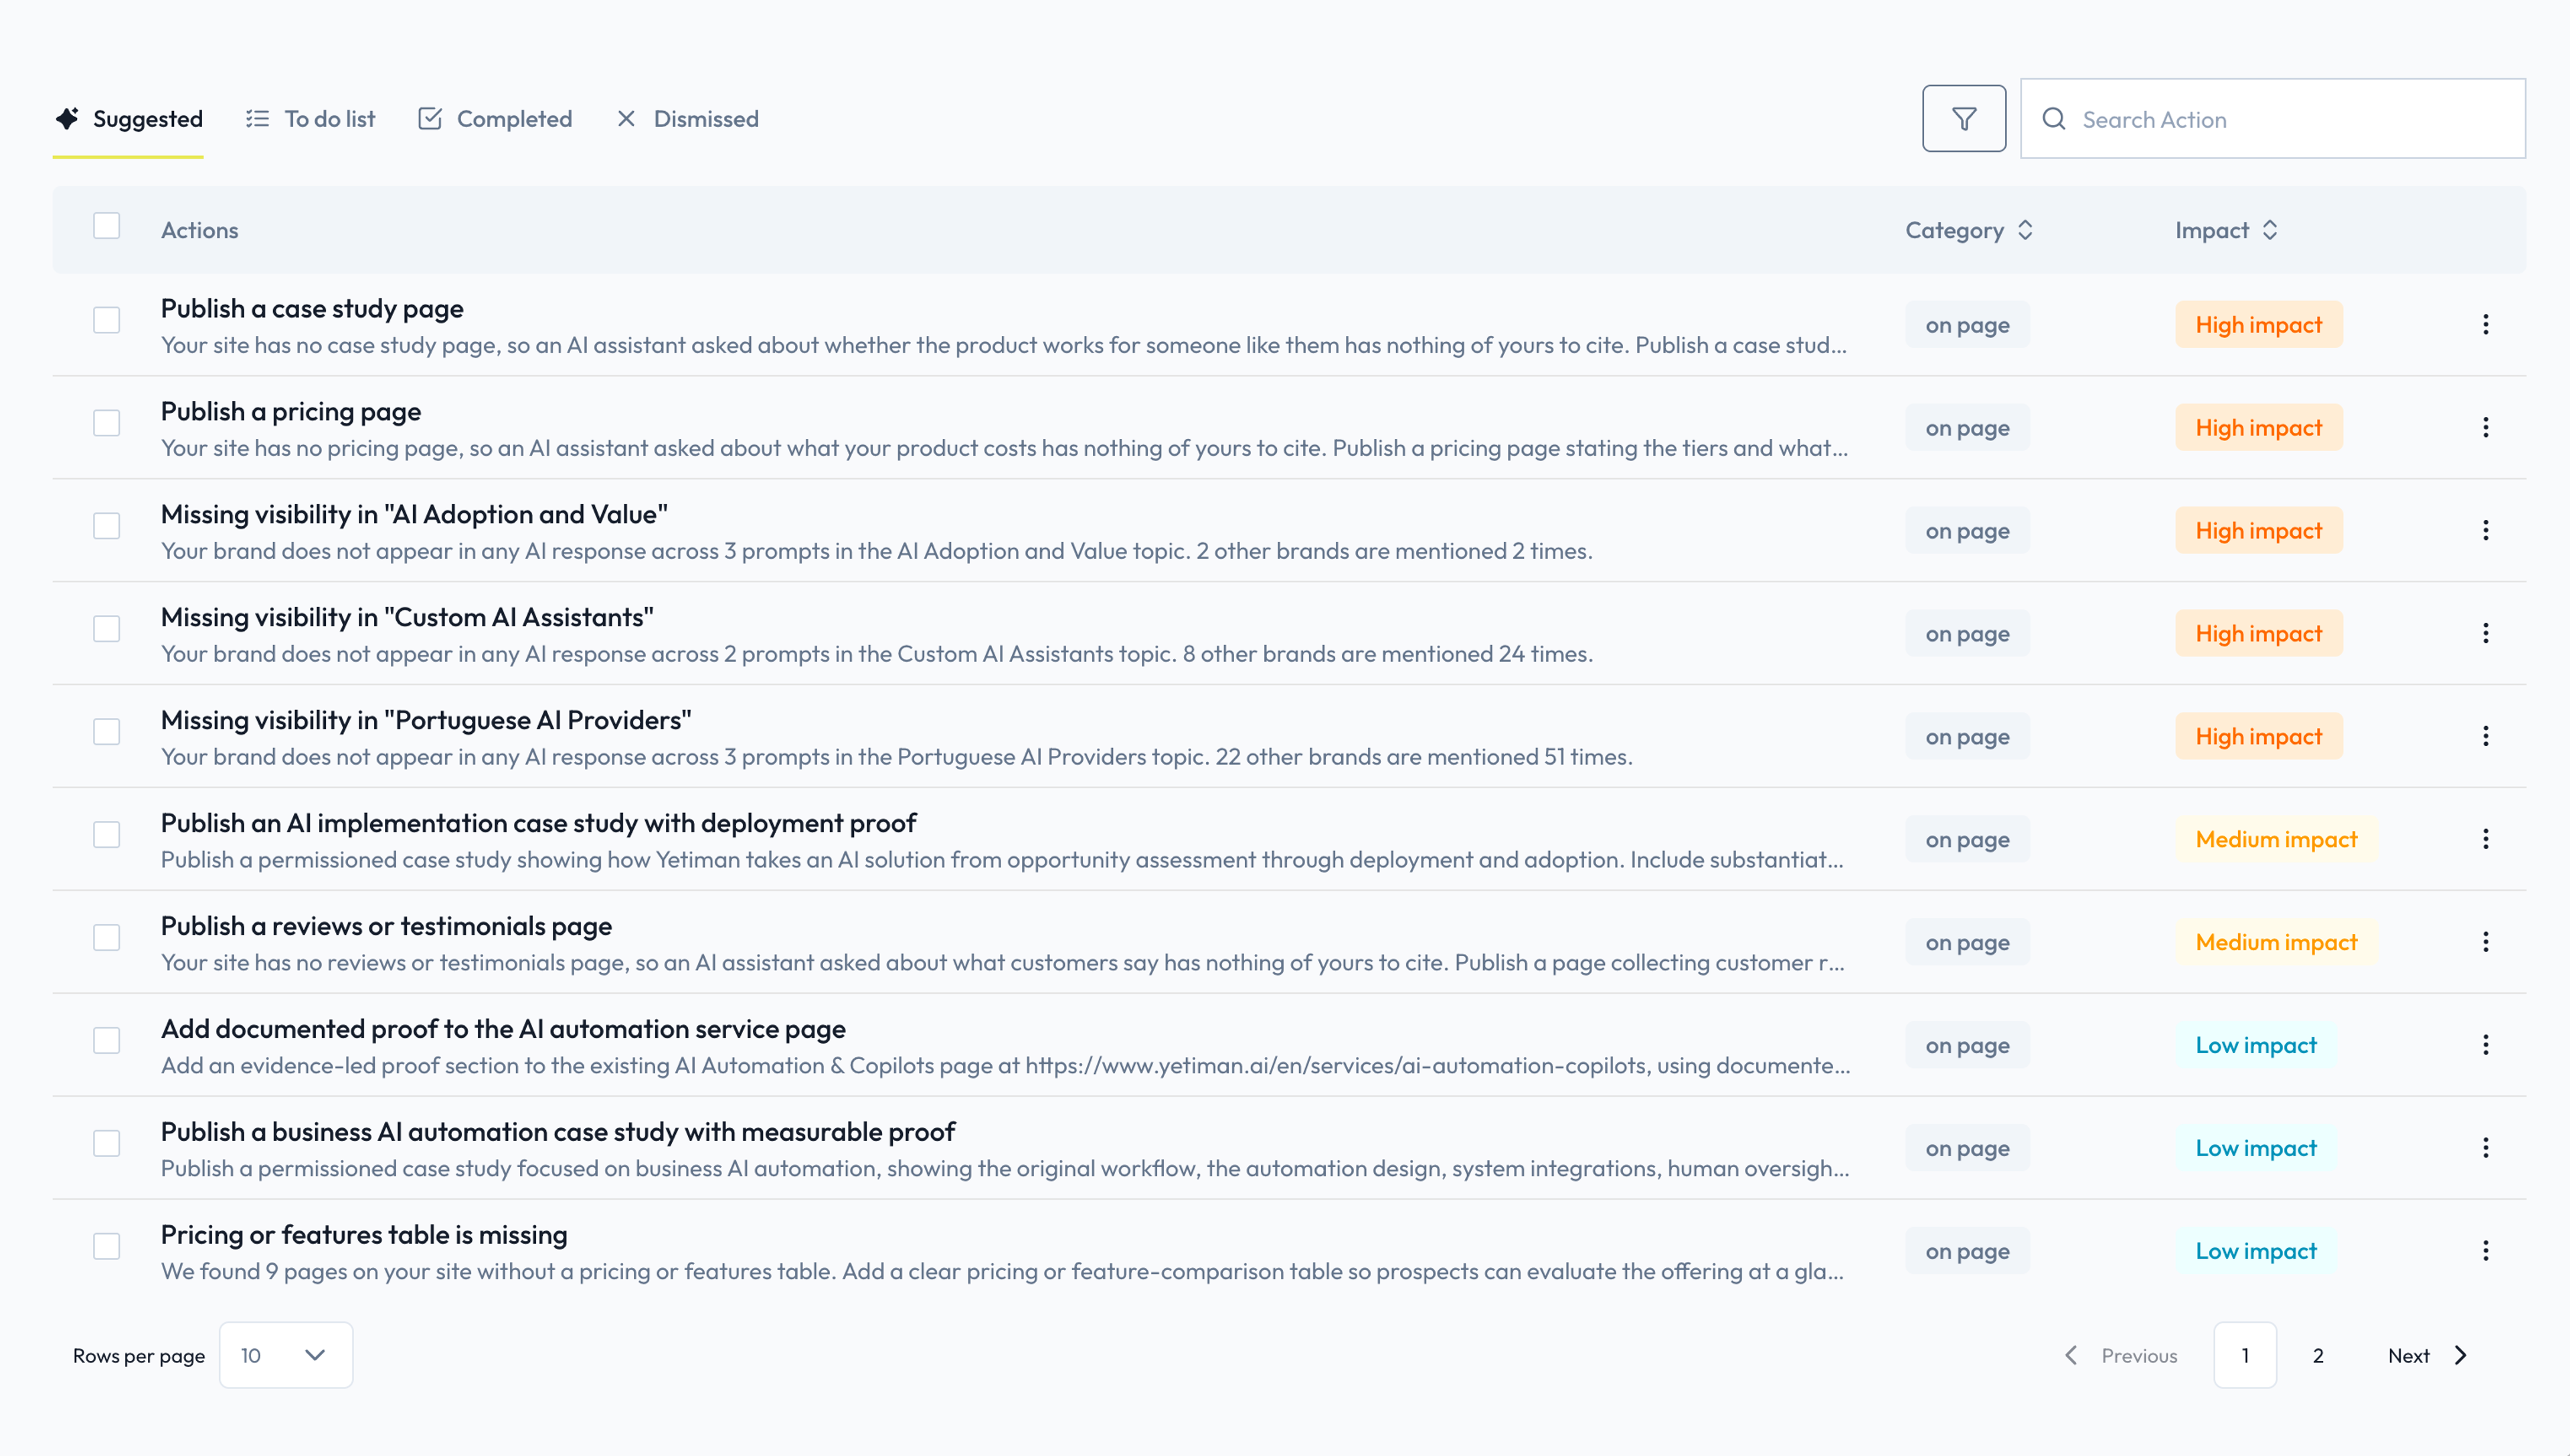Tick checkbox for Missing visibility in AI Adoption and Value
This screenshot has width=2570, height=1456.
pos(106,526)
